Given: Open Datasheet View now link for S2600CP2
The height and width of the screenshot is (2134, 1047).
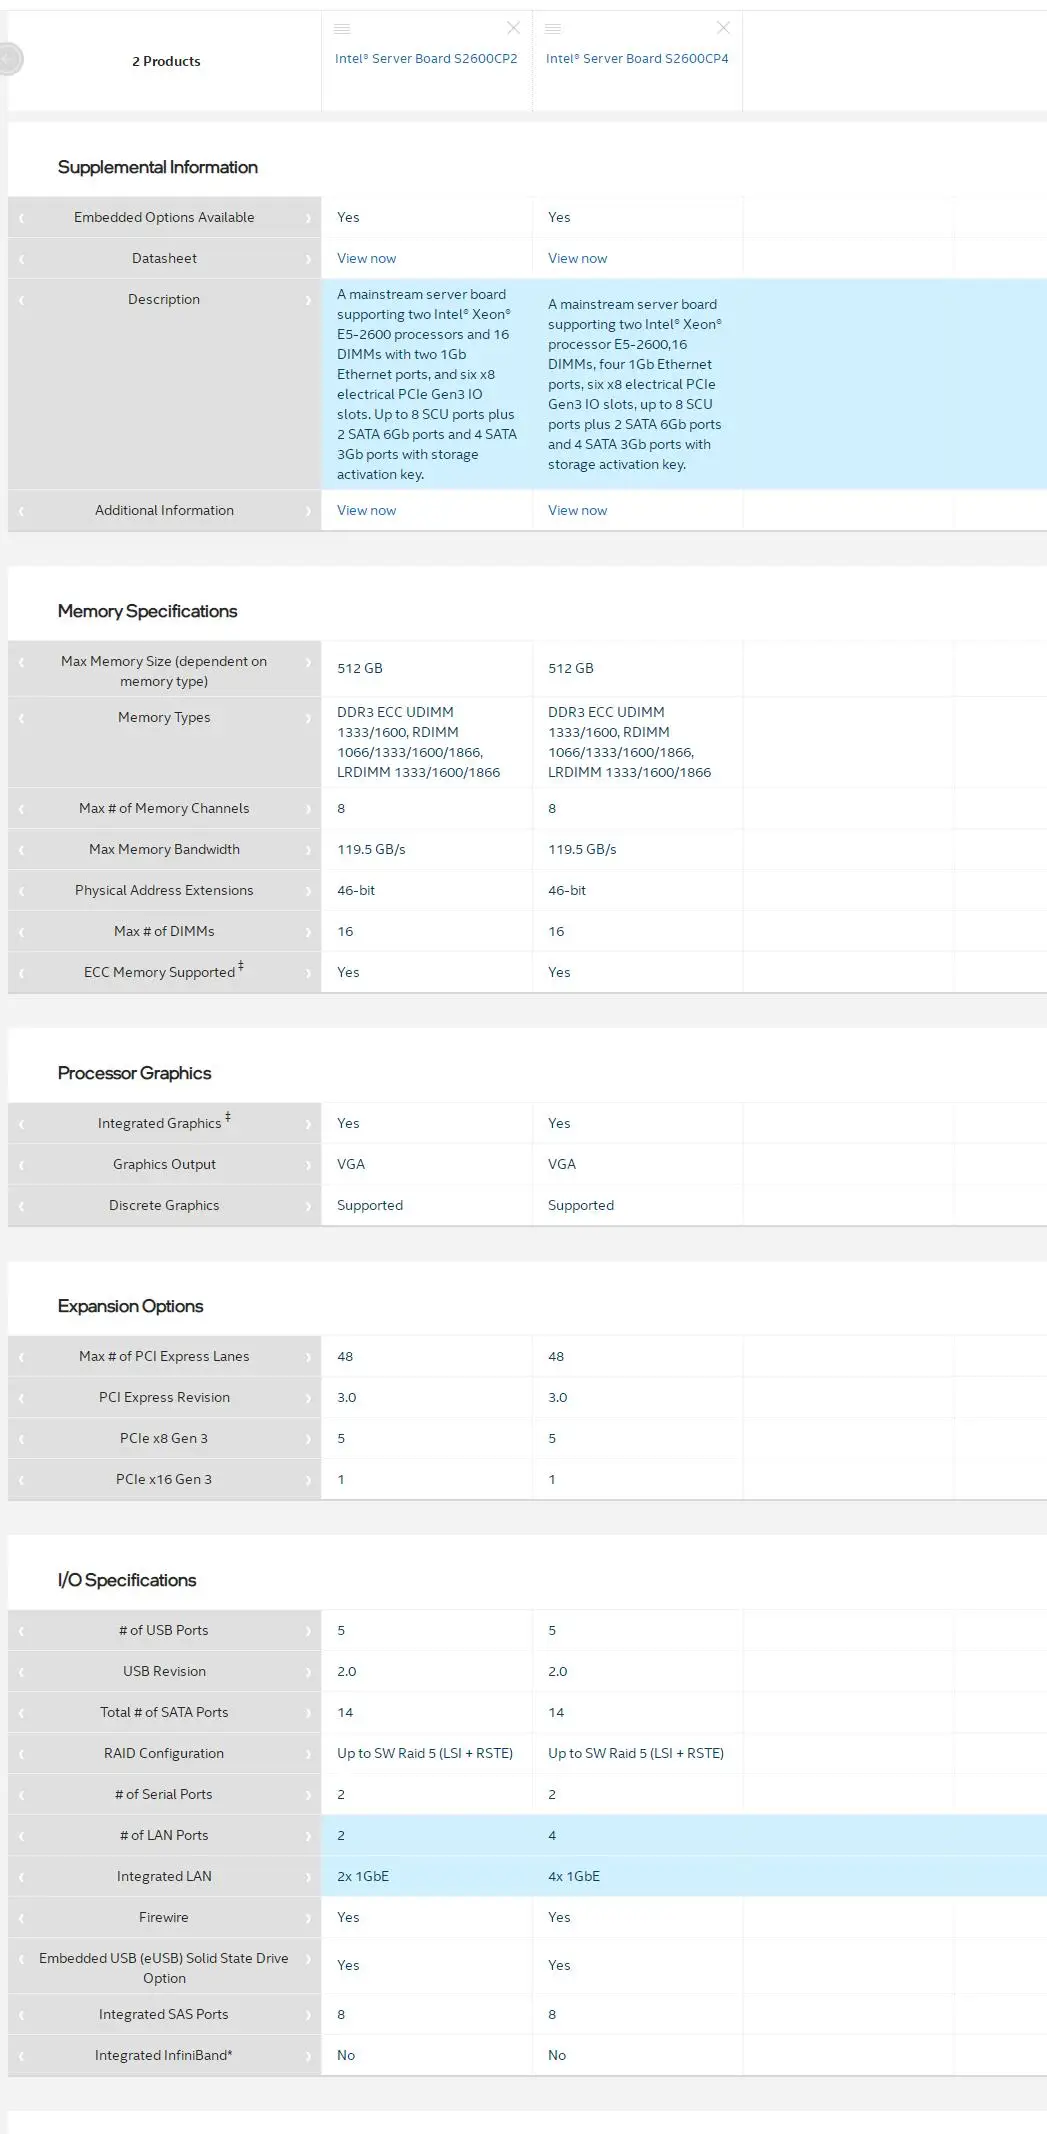Looking at the screenshot, I should pos(366,258).
